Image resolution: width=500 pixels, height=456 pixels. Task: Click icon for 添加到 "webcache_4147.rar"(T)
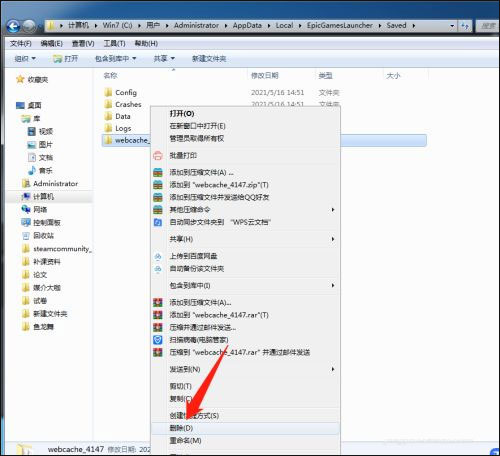(x=158, y=315)
